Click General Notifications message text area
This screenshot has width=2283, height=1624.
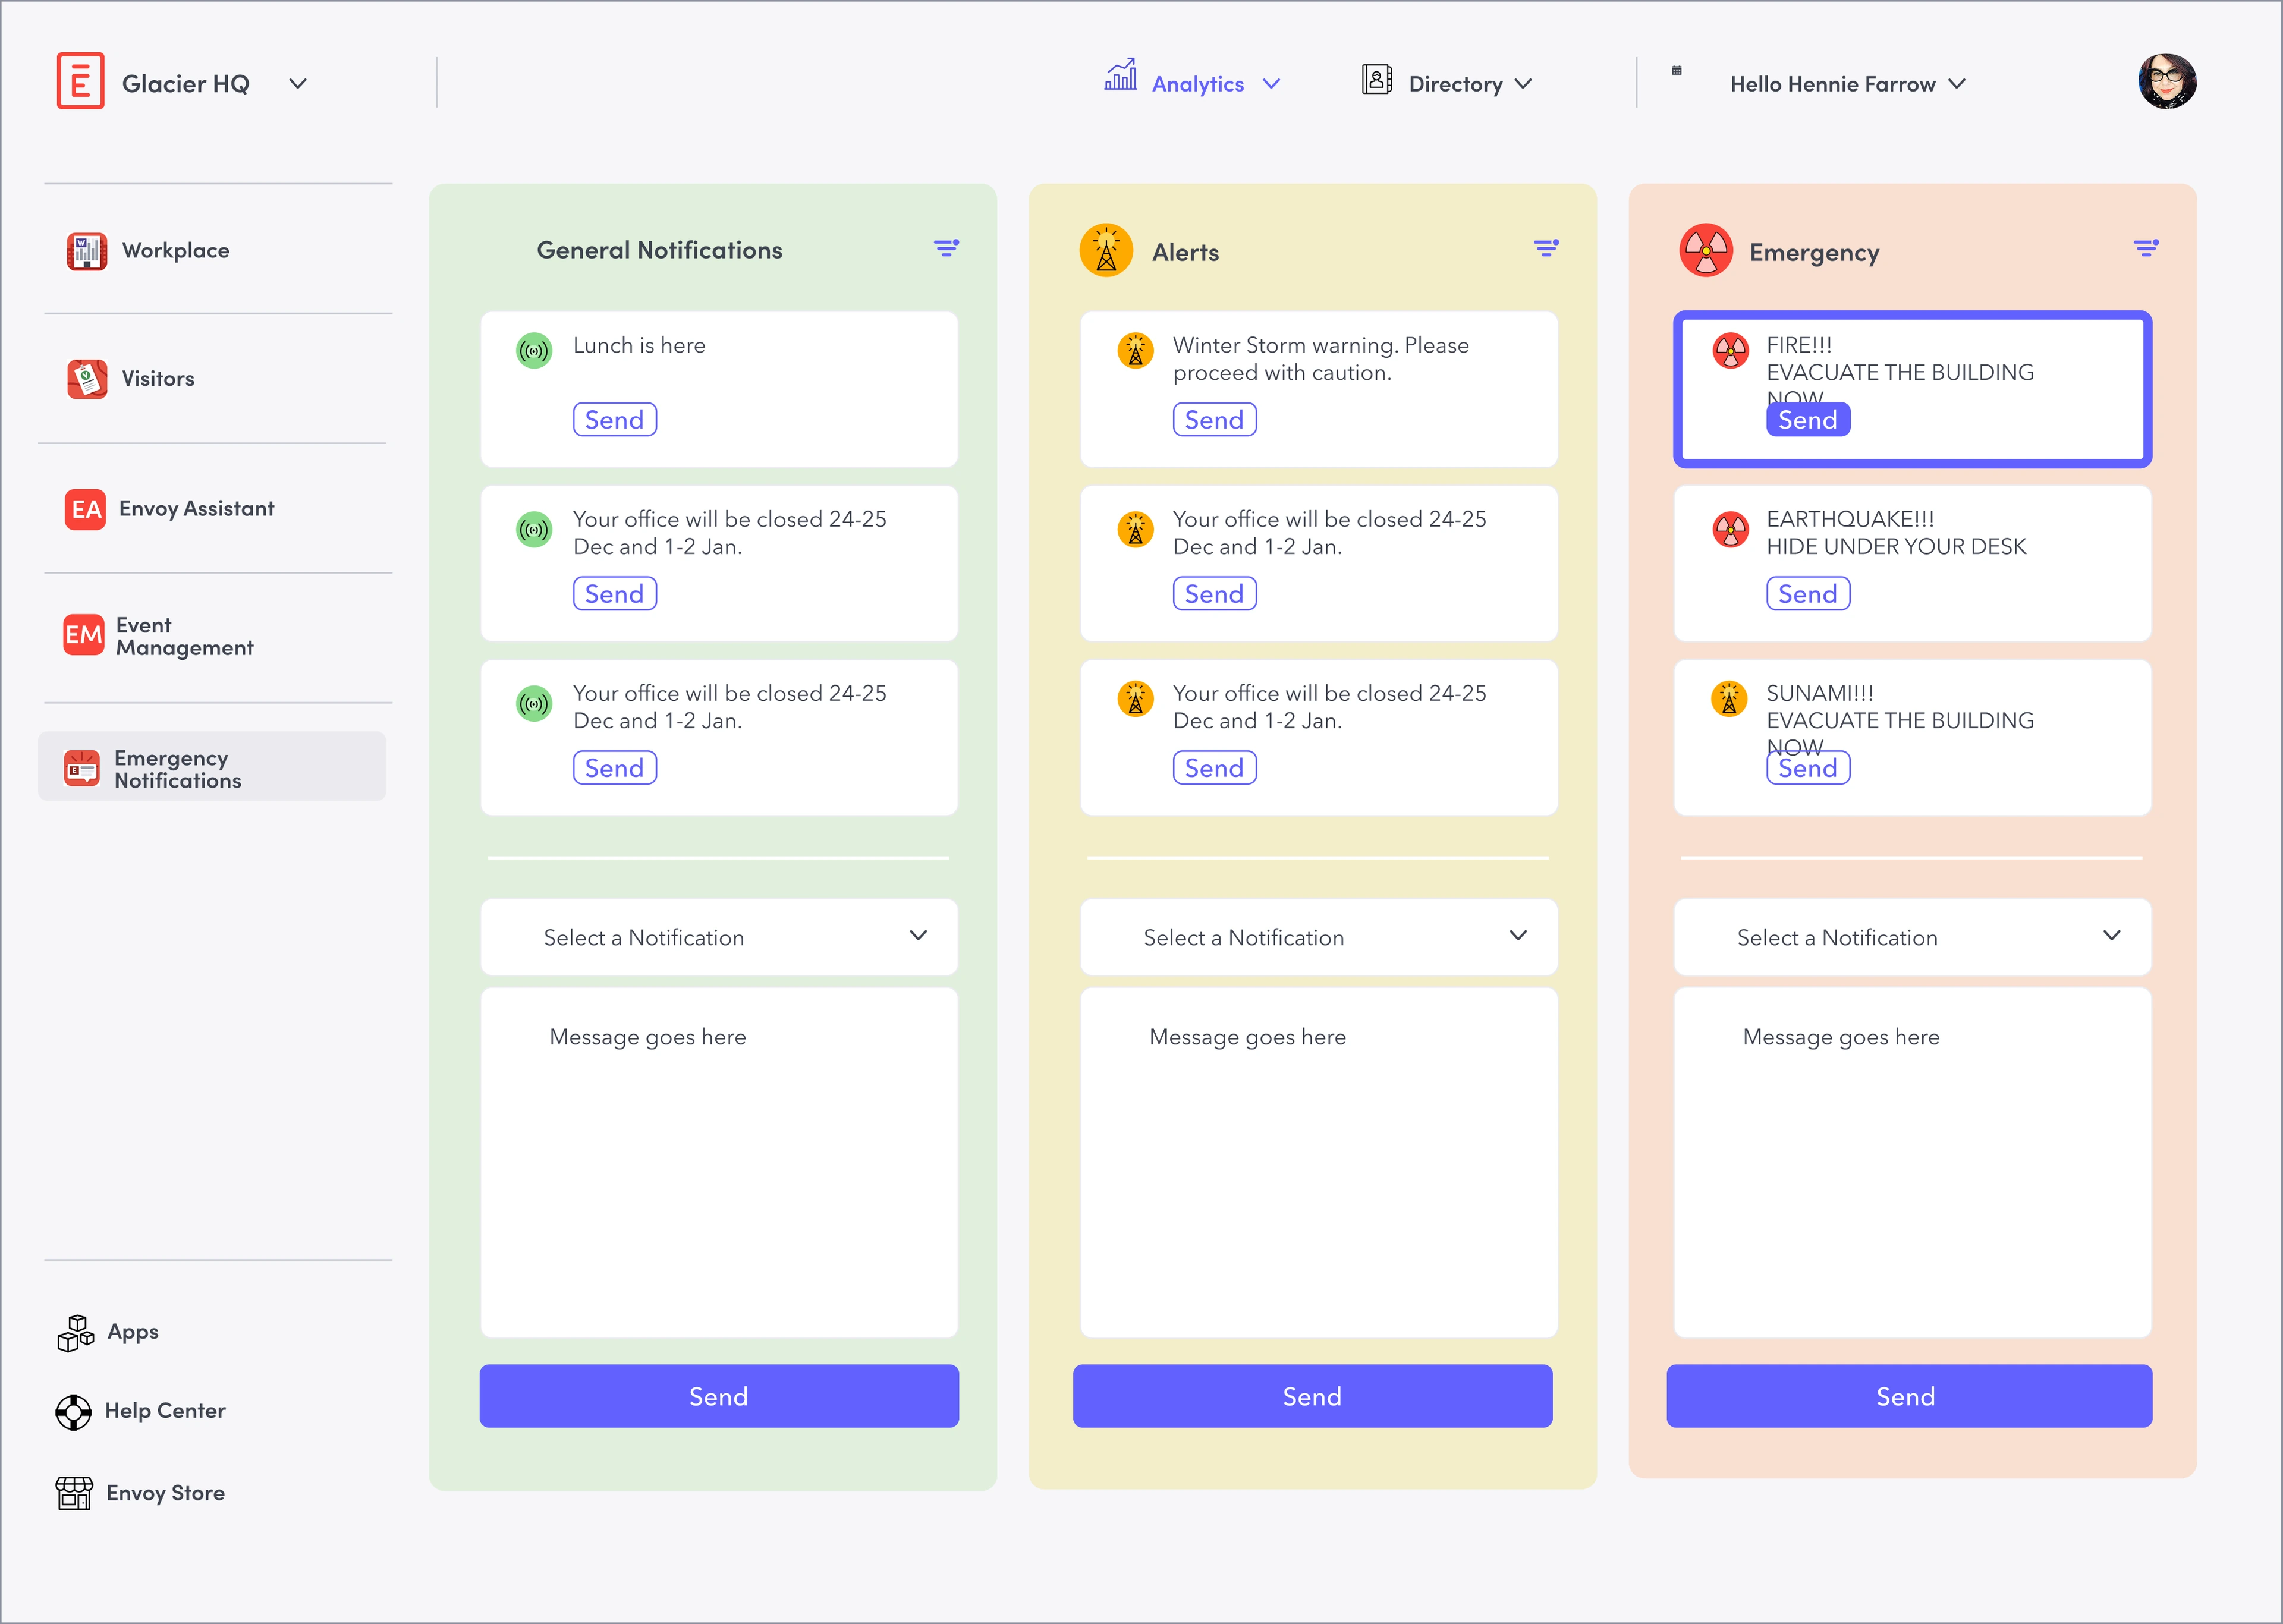point(719,1163)
